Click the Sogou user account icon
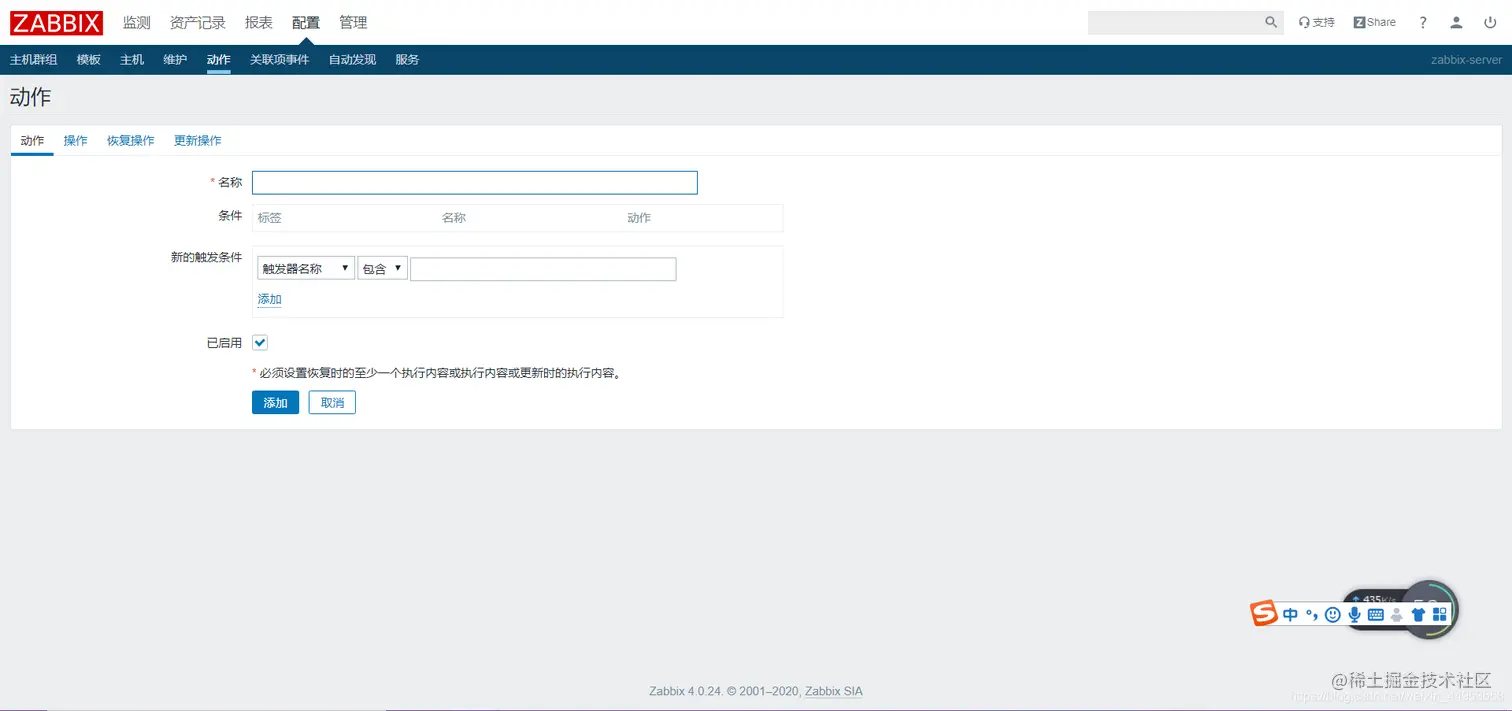The height and width of the screenshot is (711, 1512). (x=1397, y=615)
